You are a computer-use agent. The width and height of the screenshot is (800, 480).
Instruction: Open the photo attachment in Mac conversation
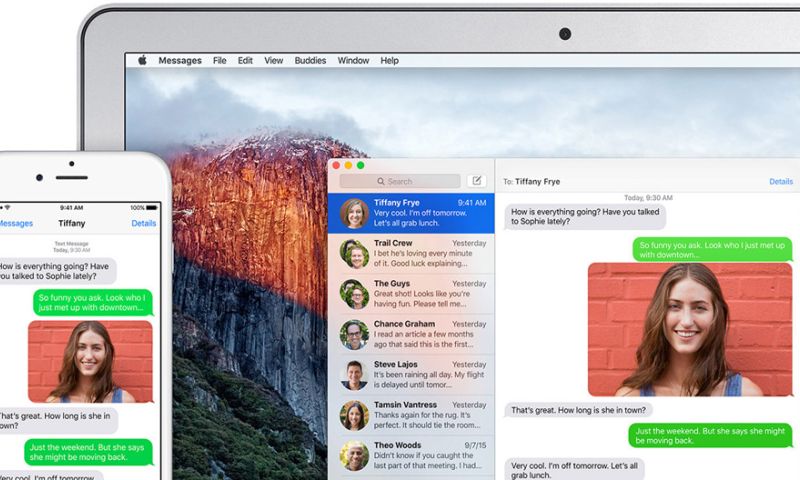pos(690,330)
